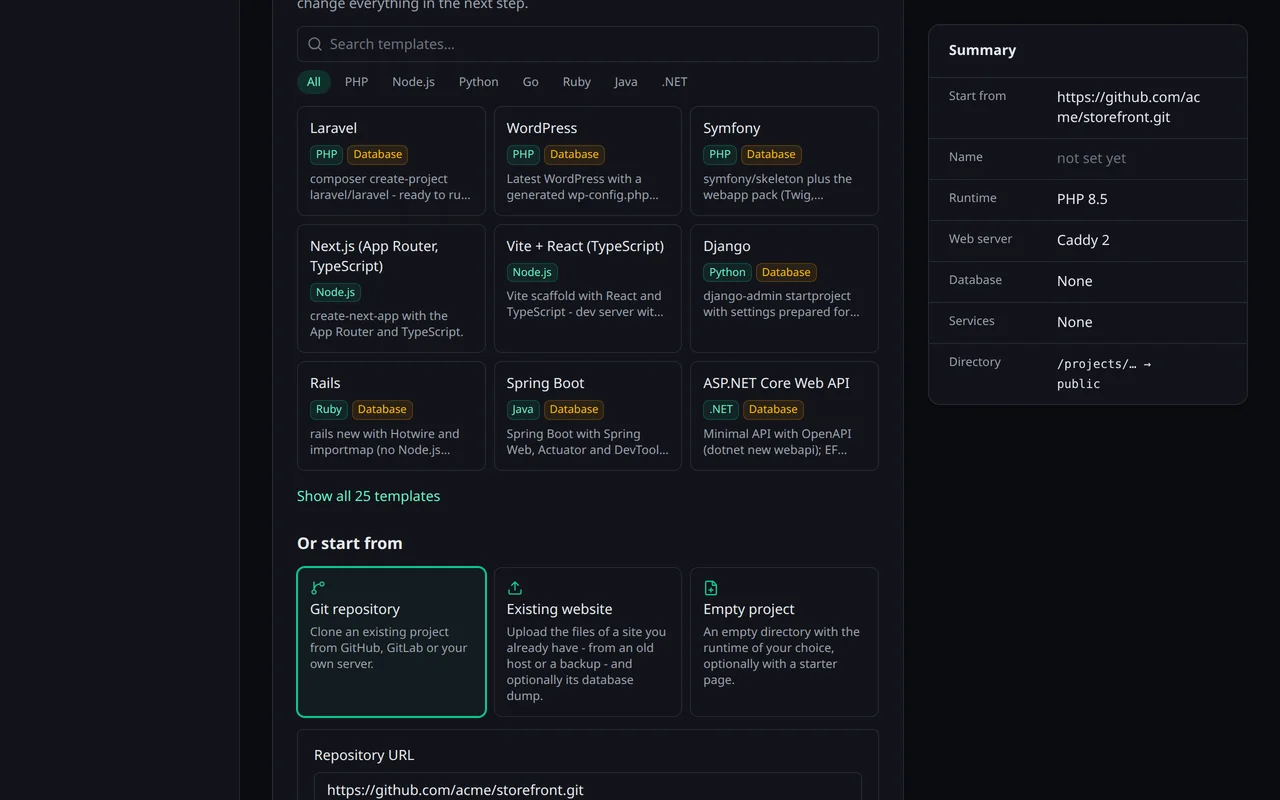Screen dimensions: 1280x800
Task: Choose the WordPress template card
Action: coord(588,161)
